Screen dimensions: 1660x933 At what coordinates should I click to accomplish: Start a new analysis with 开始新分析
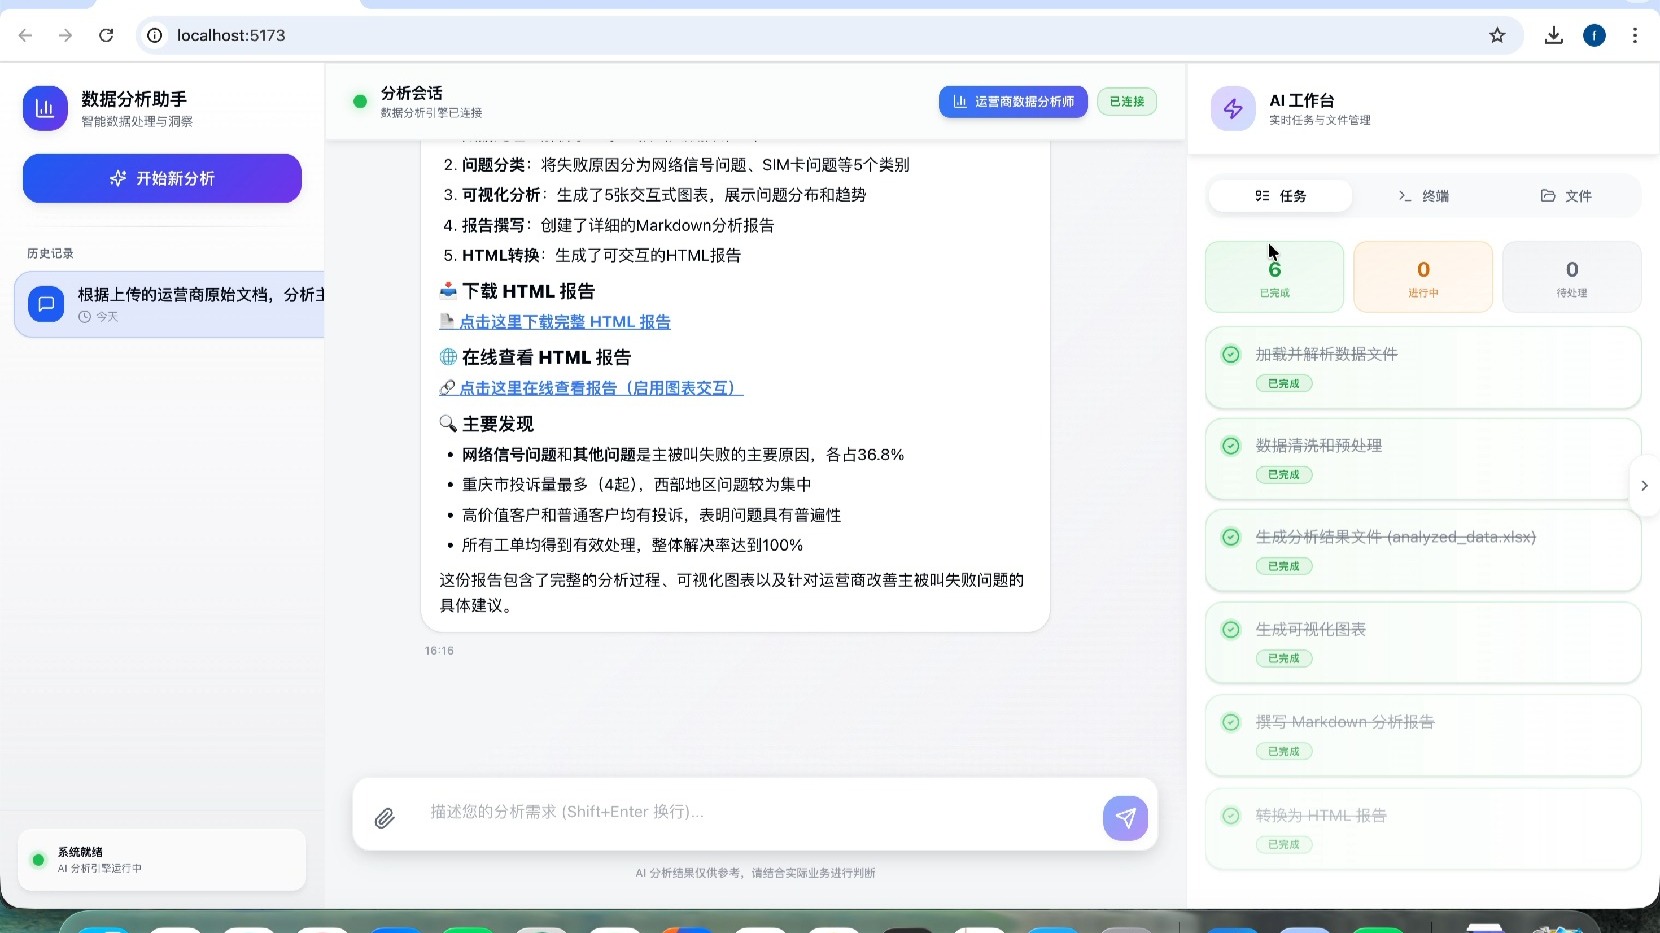(162, 178)
